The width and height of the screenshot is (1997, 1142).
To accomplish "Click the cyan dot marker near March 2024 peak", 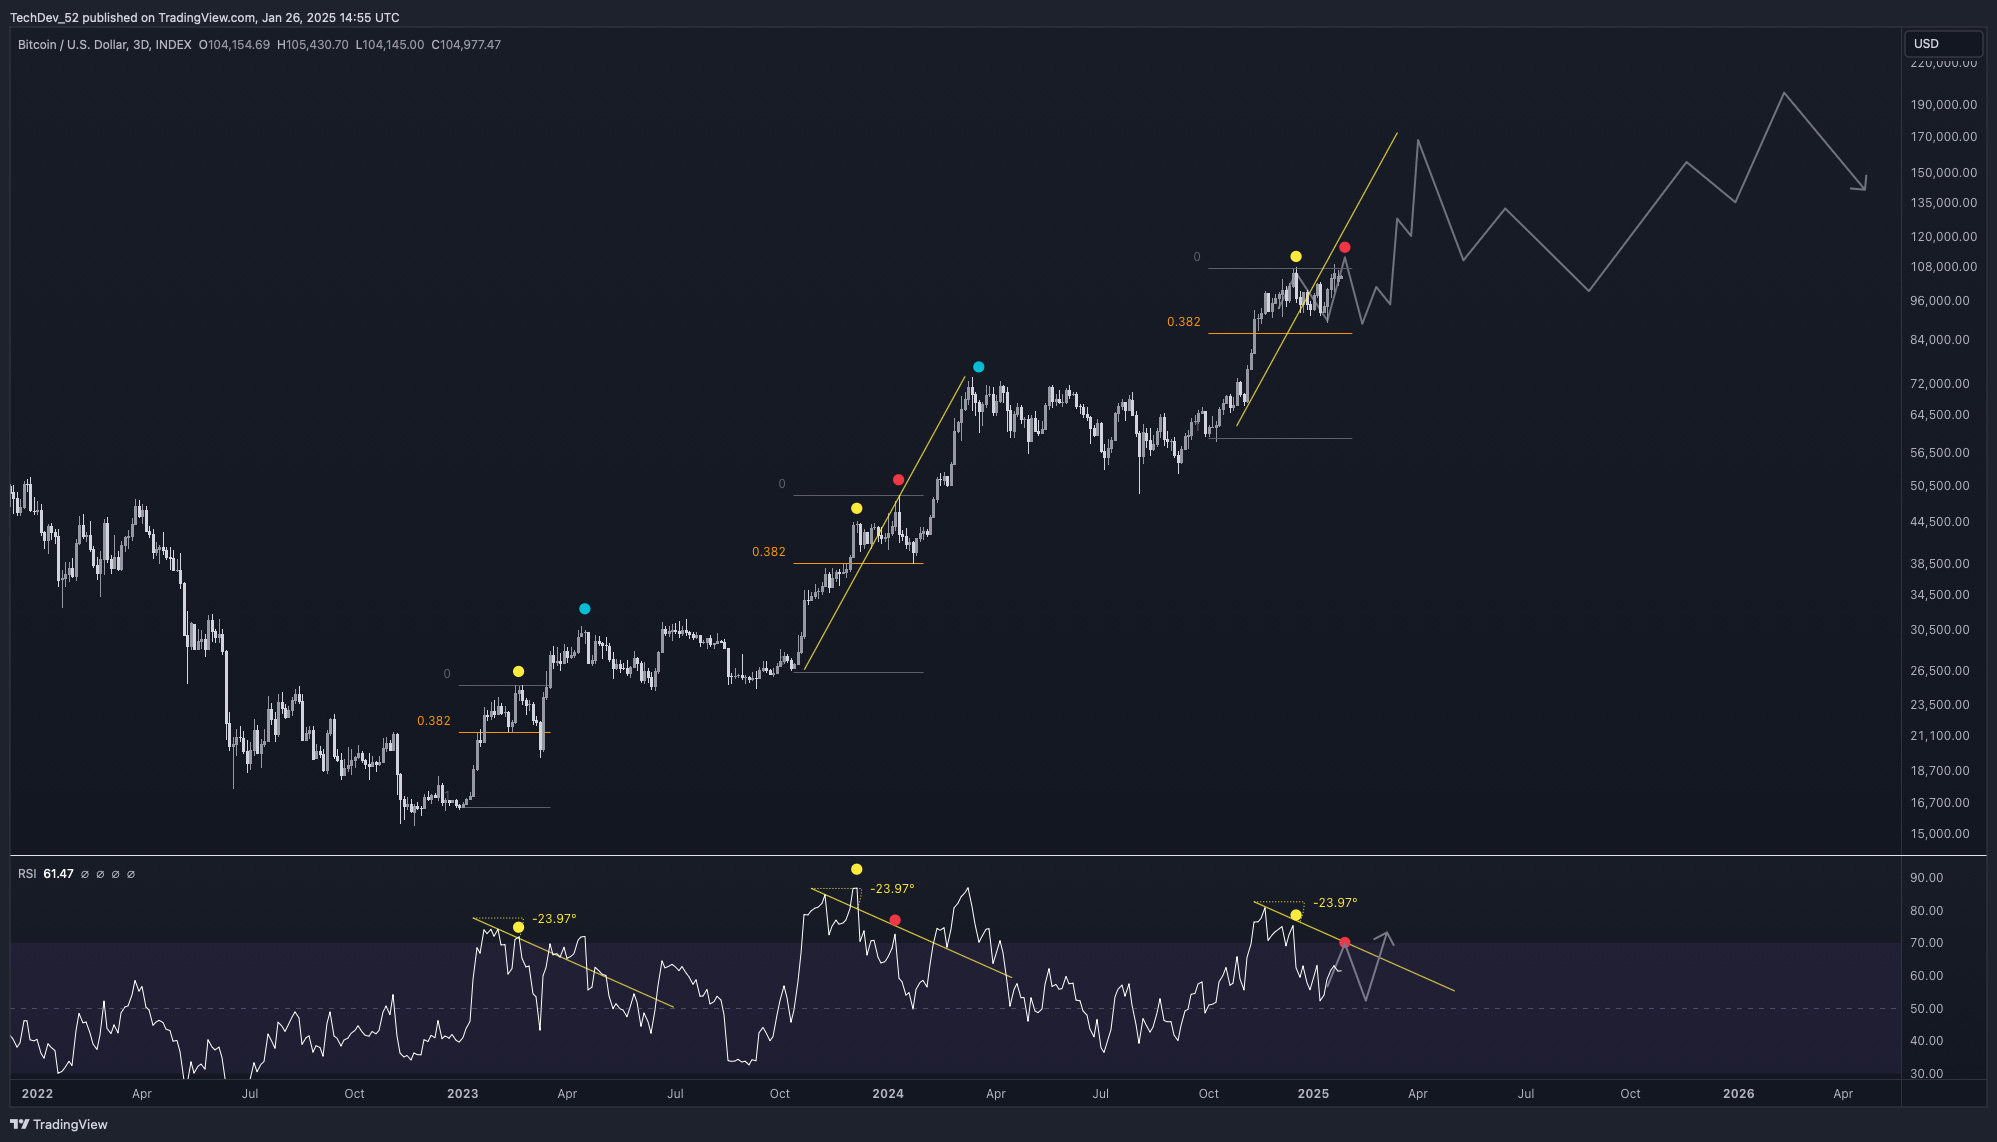I will [x=978, y=367].
